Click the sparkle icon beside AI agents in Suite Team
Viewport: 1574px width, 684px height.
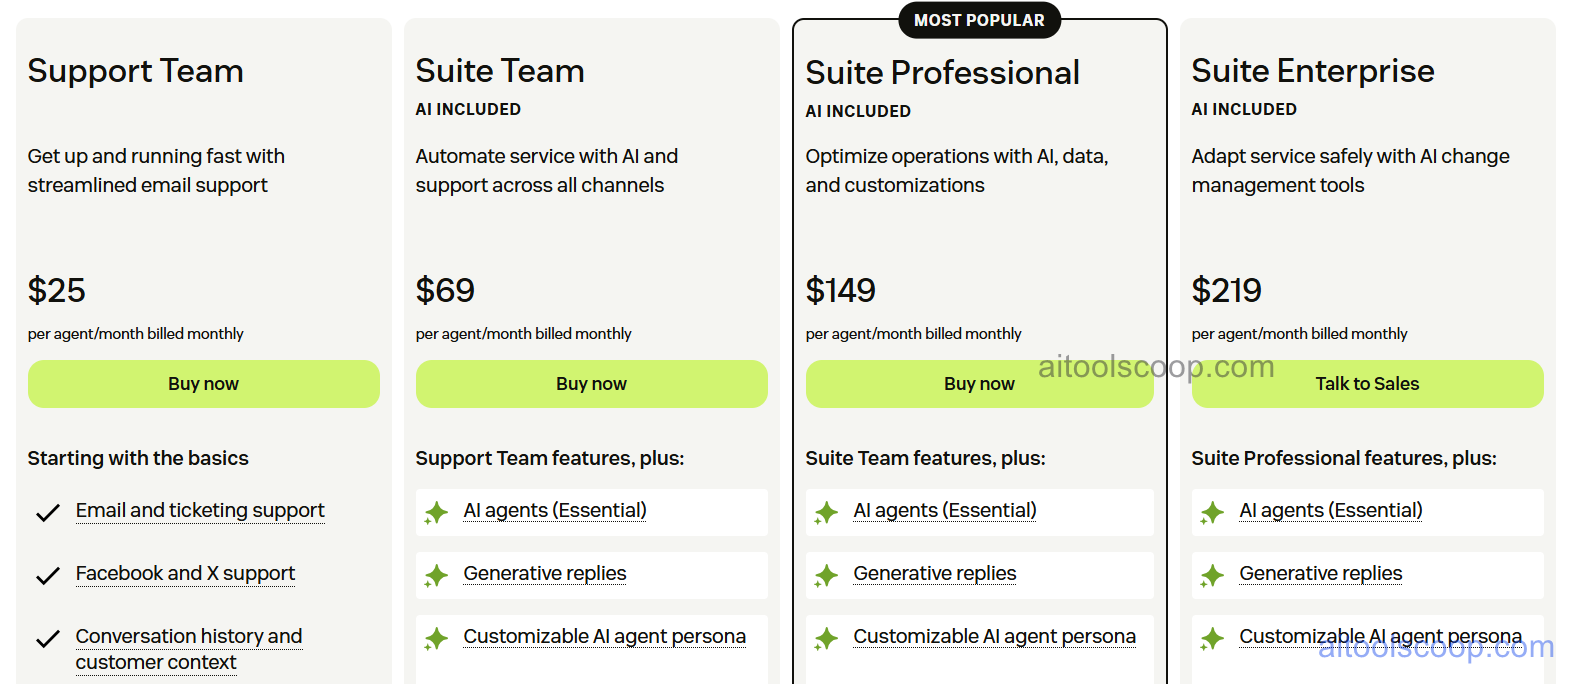point(436,512)
